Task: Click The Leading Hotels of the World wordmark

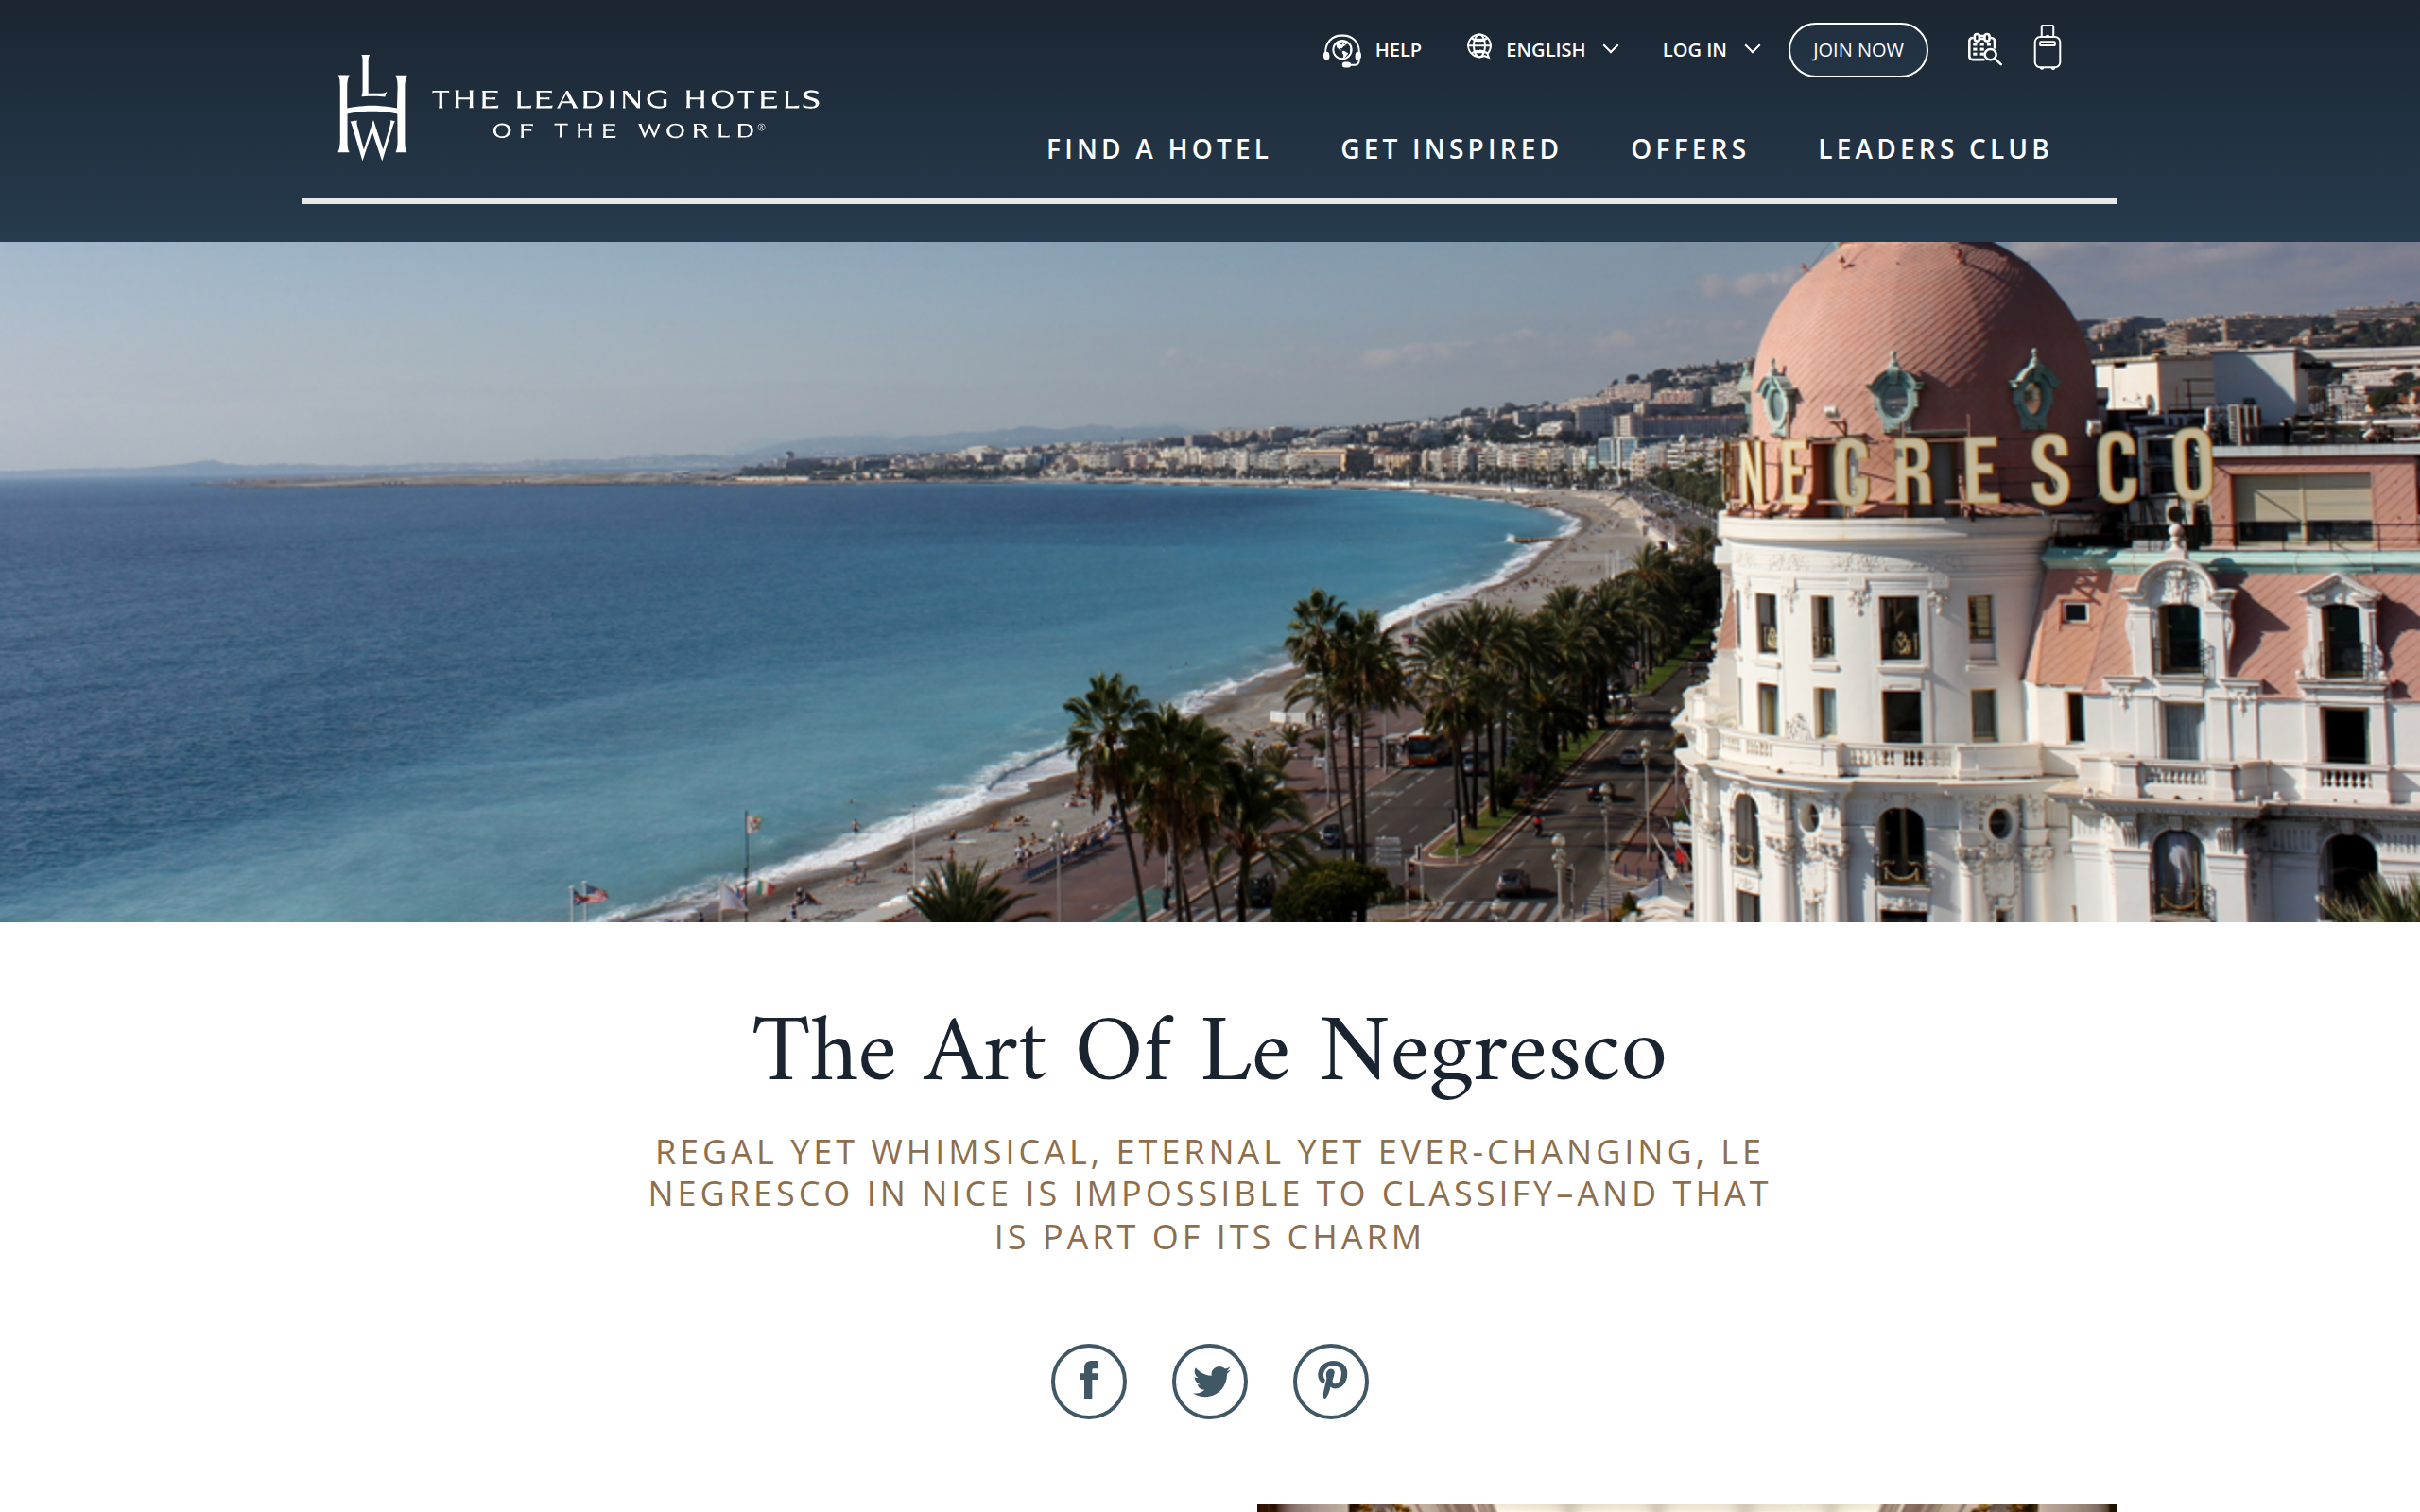Action: coord(626,113)
